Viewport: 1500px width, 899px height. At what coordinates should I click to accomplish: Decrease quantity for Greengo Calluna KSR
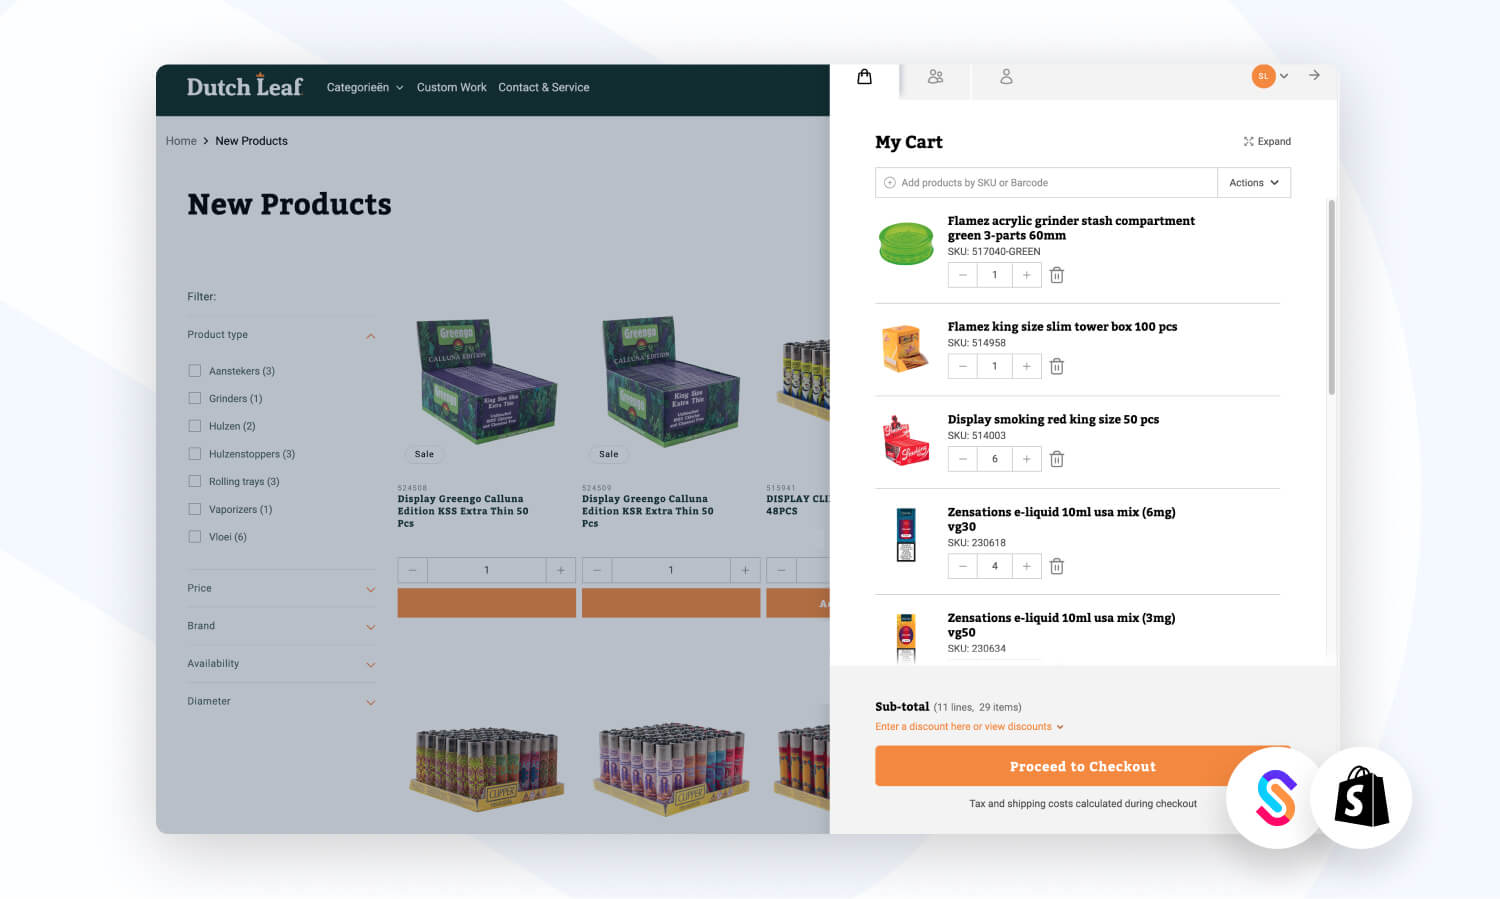(x=597, y=570)
